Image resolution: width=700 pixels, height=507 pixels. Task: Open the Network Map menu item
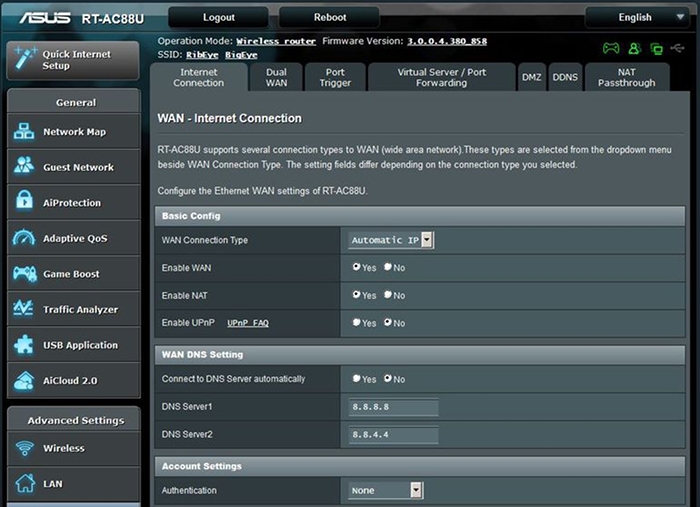click(74, 131)
